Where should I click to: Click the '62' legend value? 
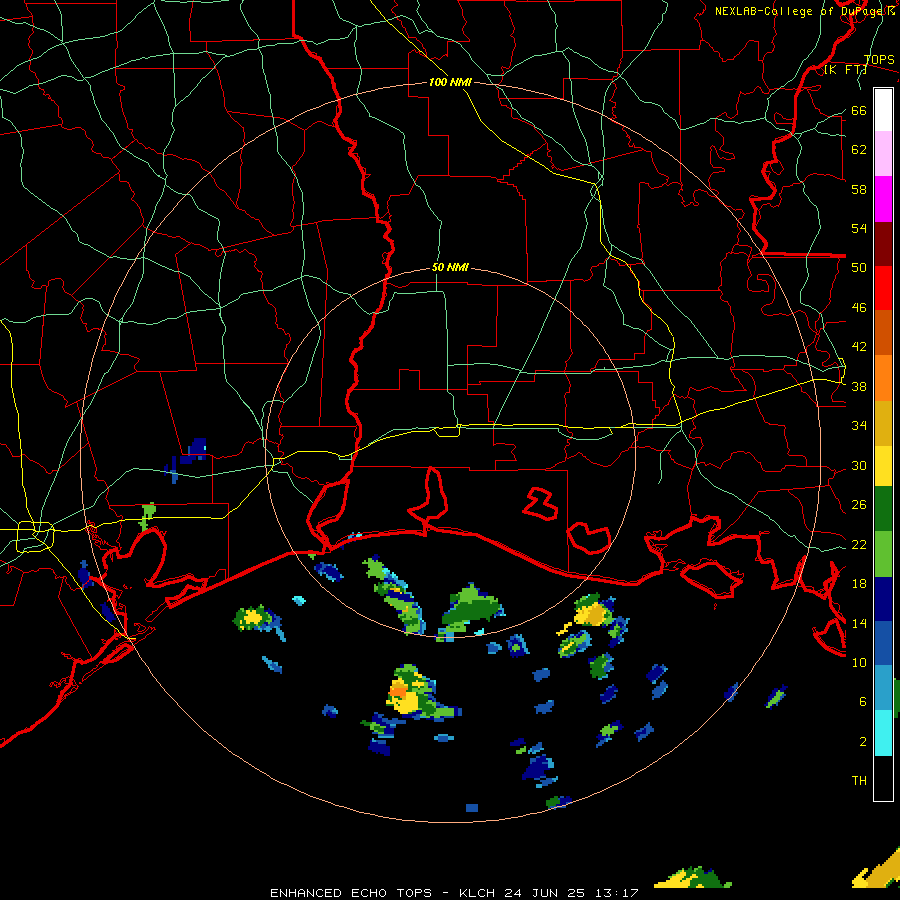(859, 149)
